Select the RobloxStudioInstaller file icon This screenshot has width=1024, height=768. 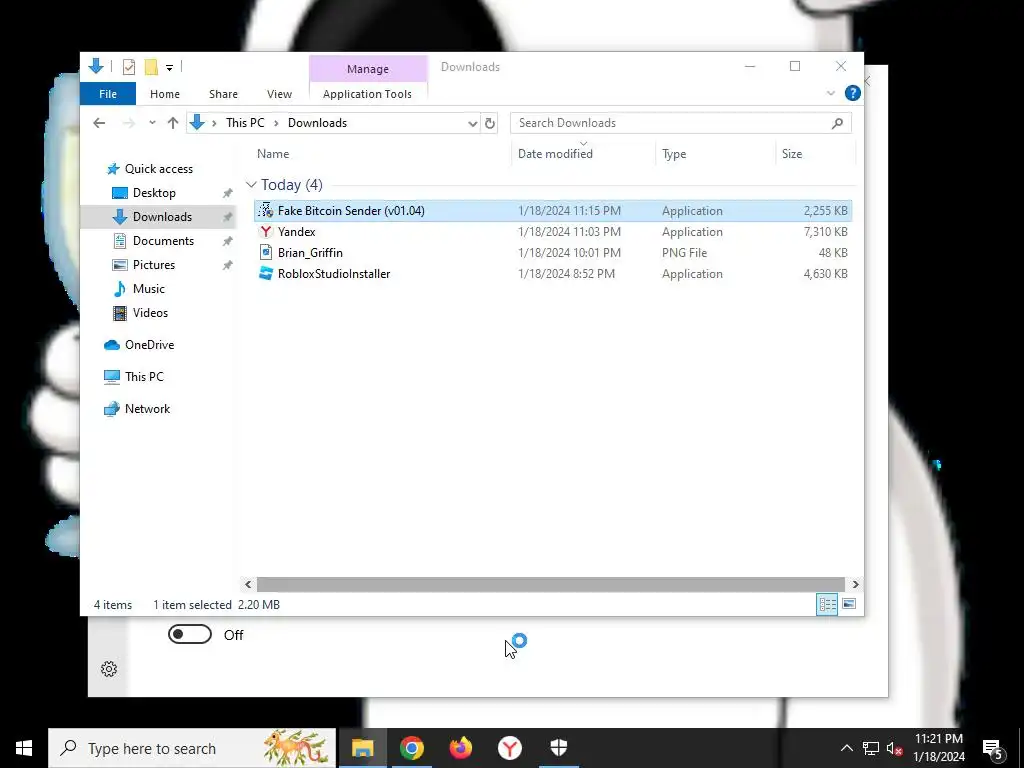click(265, 274)
